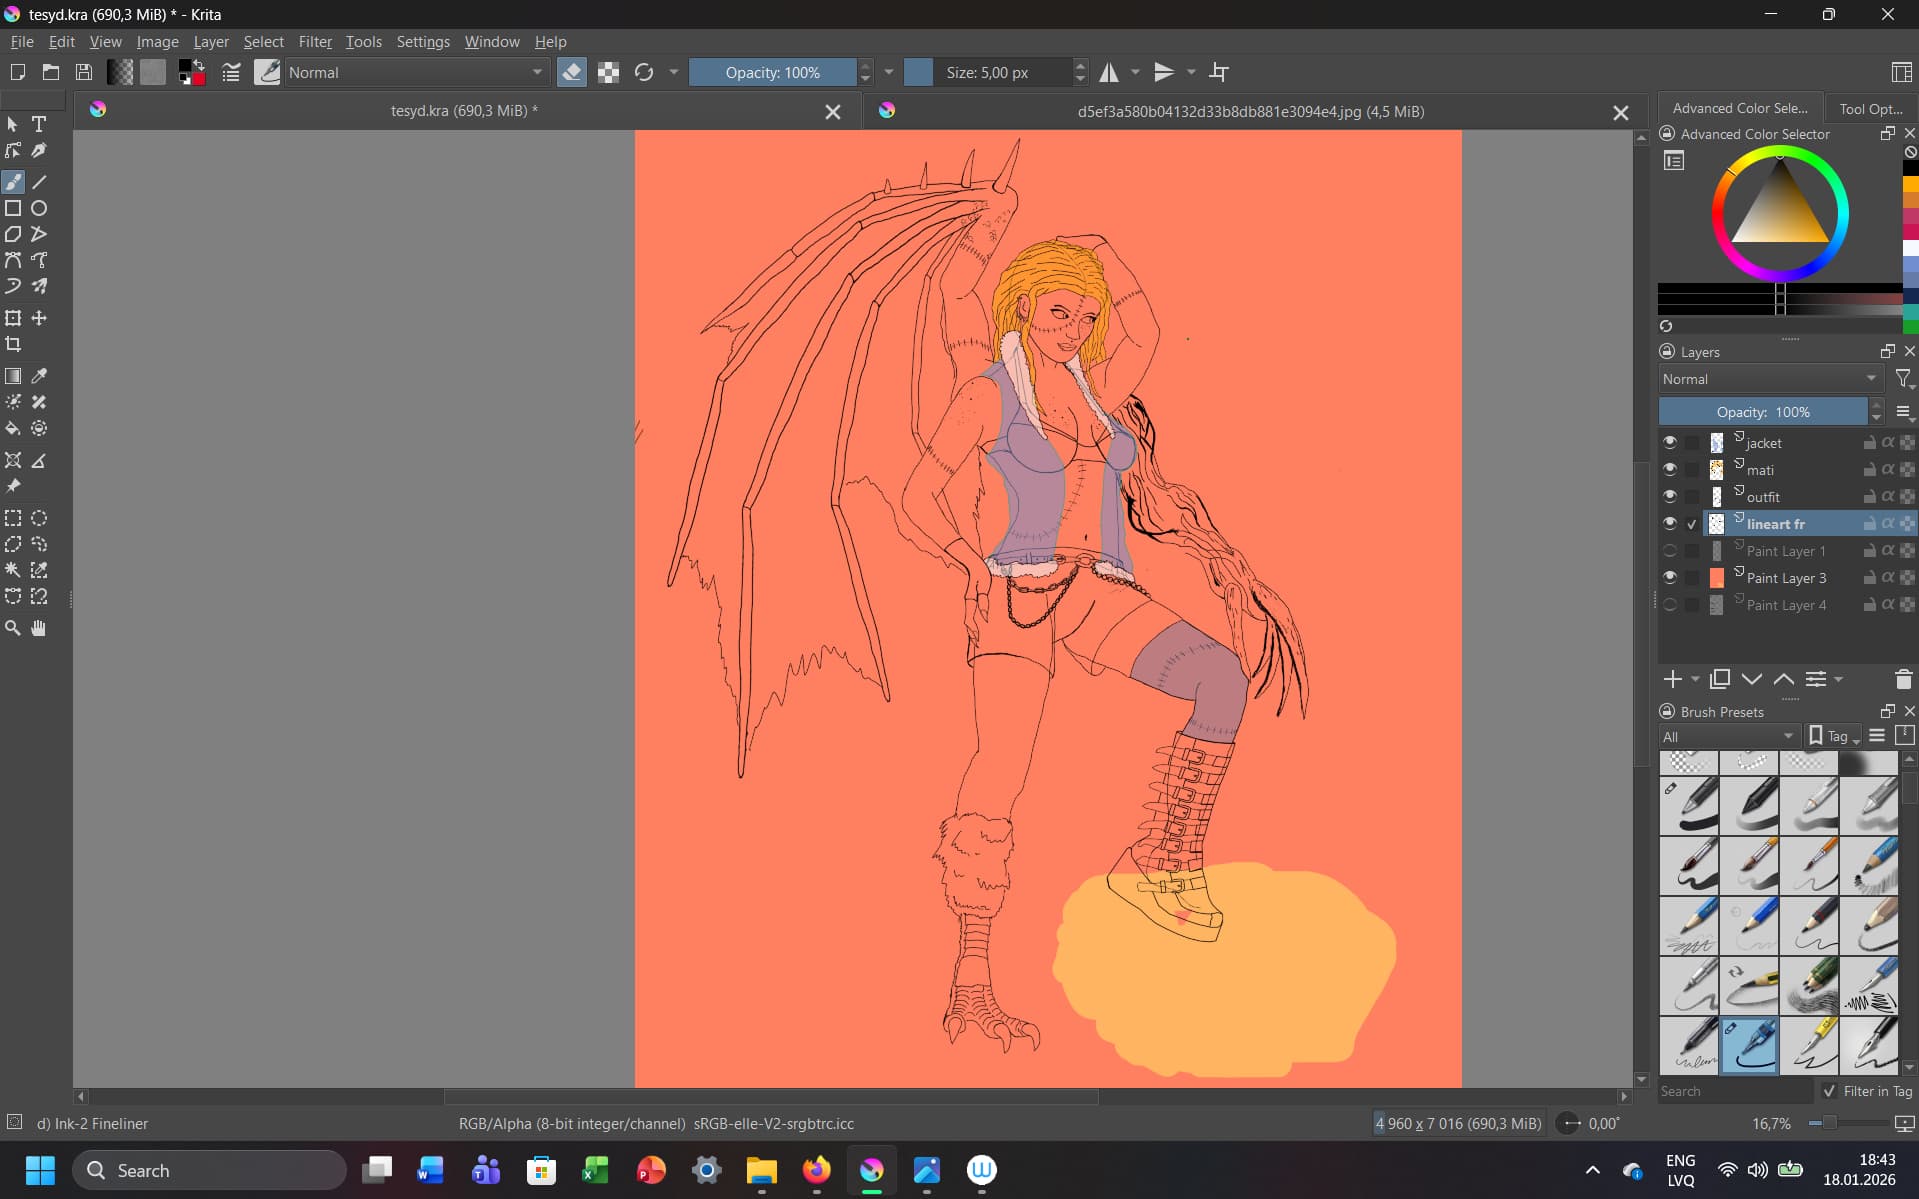Click the layer Opacity slider
This screenshot has width=1919, height=1199.
[x=1762, y=412]
